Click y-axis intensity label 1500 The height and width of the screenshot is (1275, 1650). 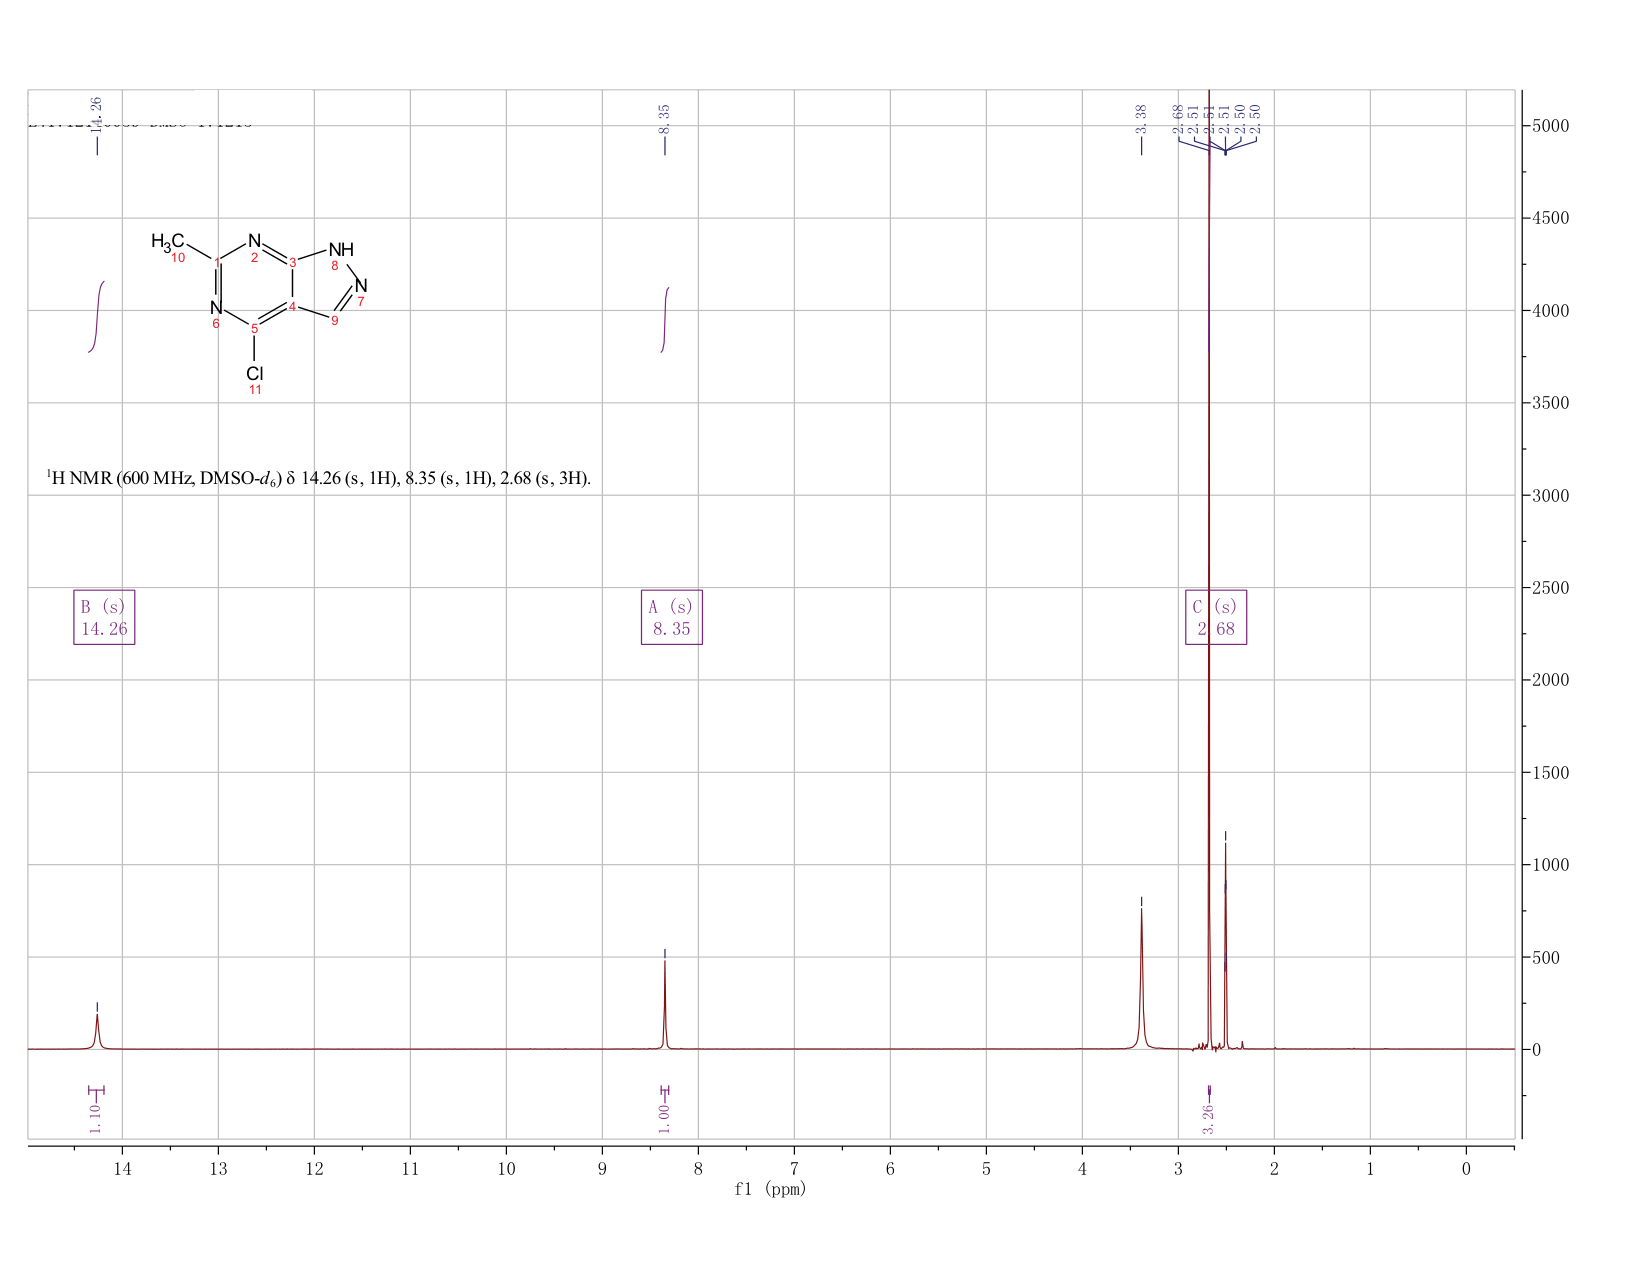[x=1550, y=773]
